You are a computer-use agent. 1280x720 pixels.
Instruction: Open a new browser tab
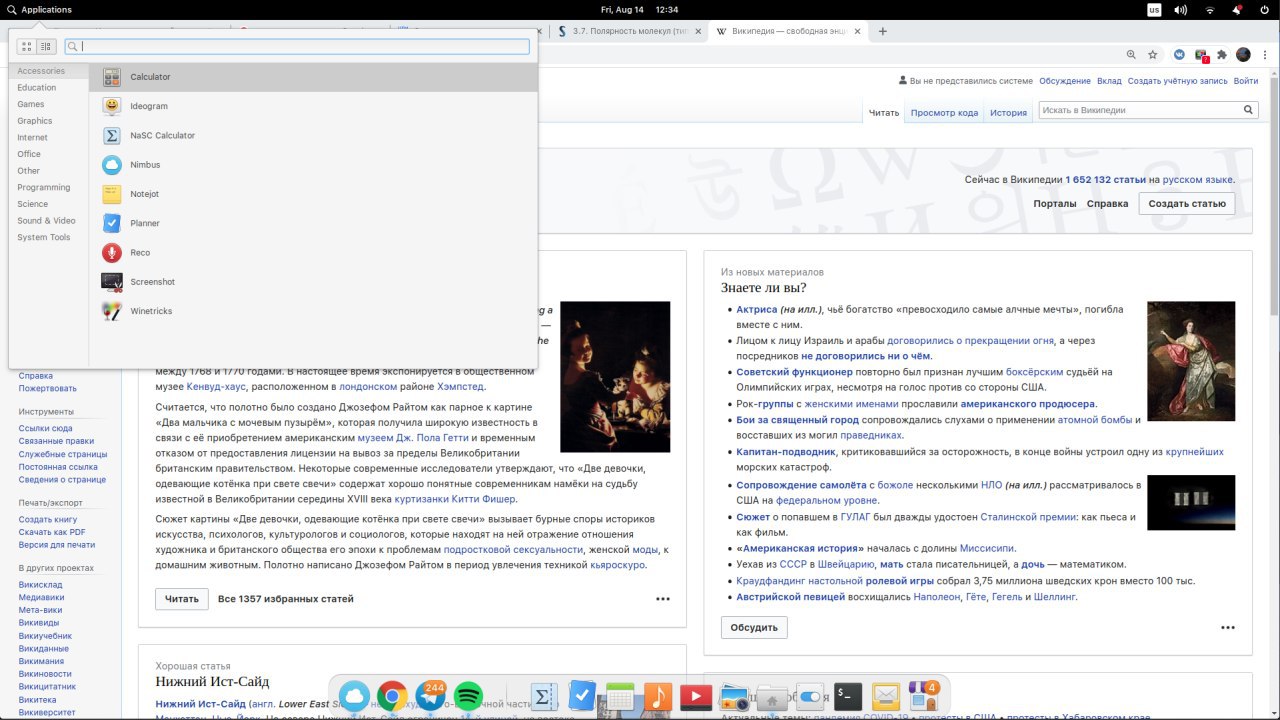click(x=882, y=31)
